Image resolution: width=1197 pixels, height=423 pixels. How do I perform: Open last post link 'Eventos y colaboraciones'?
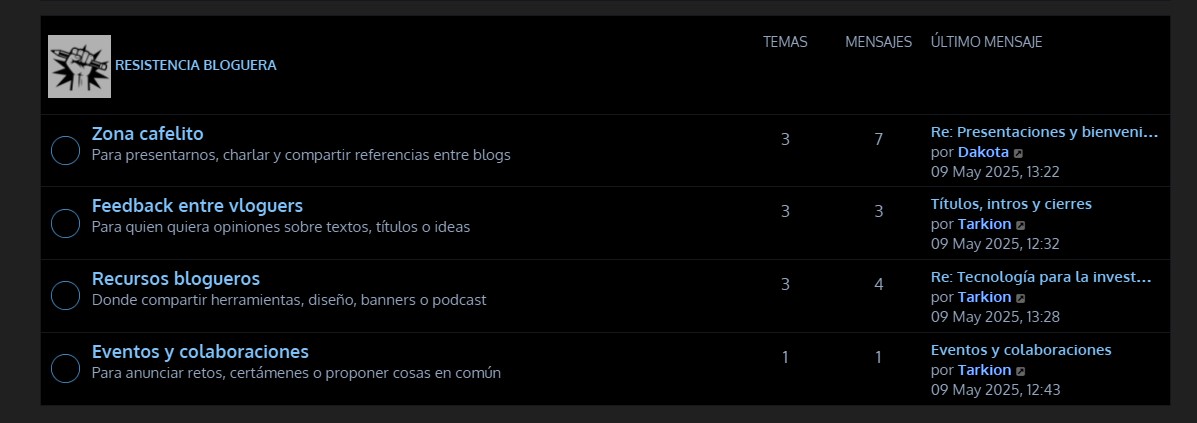[x=1021, y=350]
